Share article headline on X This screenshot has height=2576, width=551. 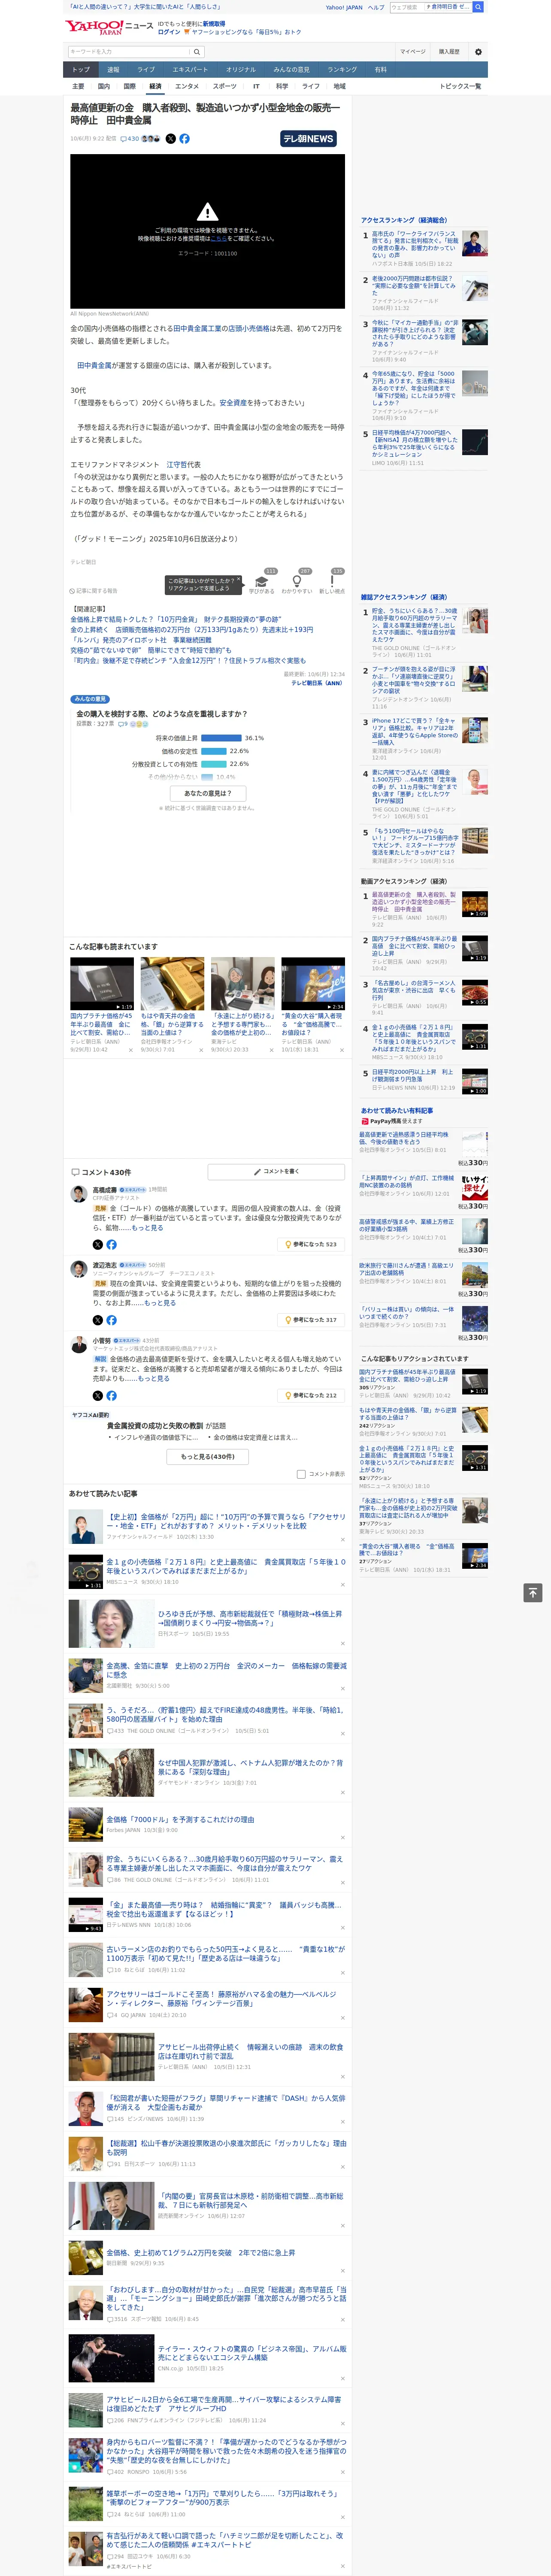click(170, 139)
